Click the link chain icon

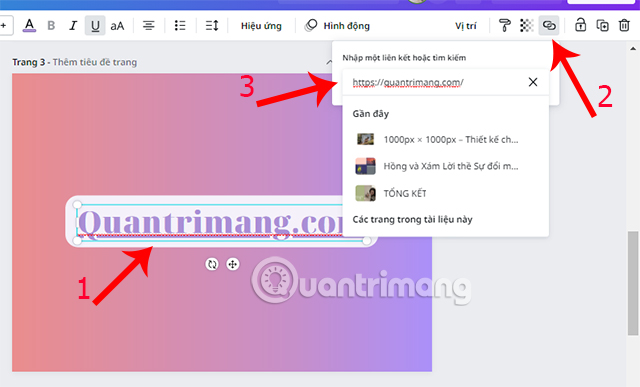tap(549, 26)
